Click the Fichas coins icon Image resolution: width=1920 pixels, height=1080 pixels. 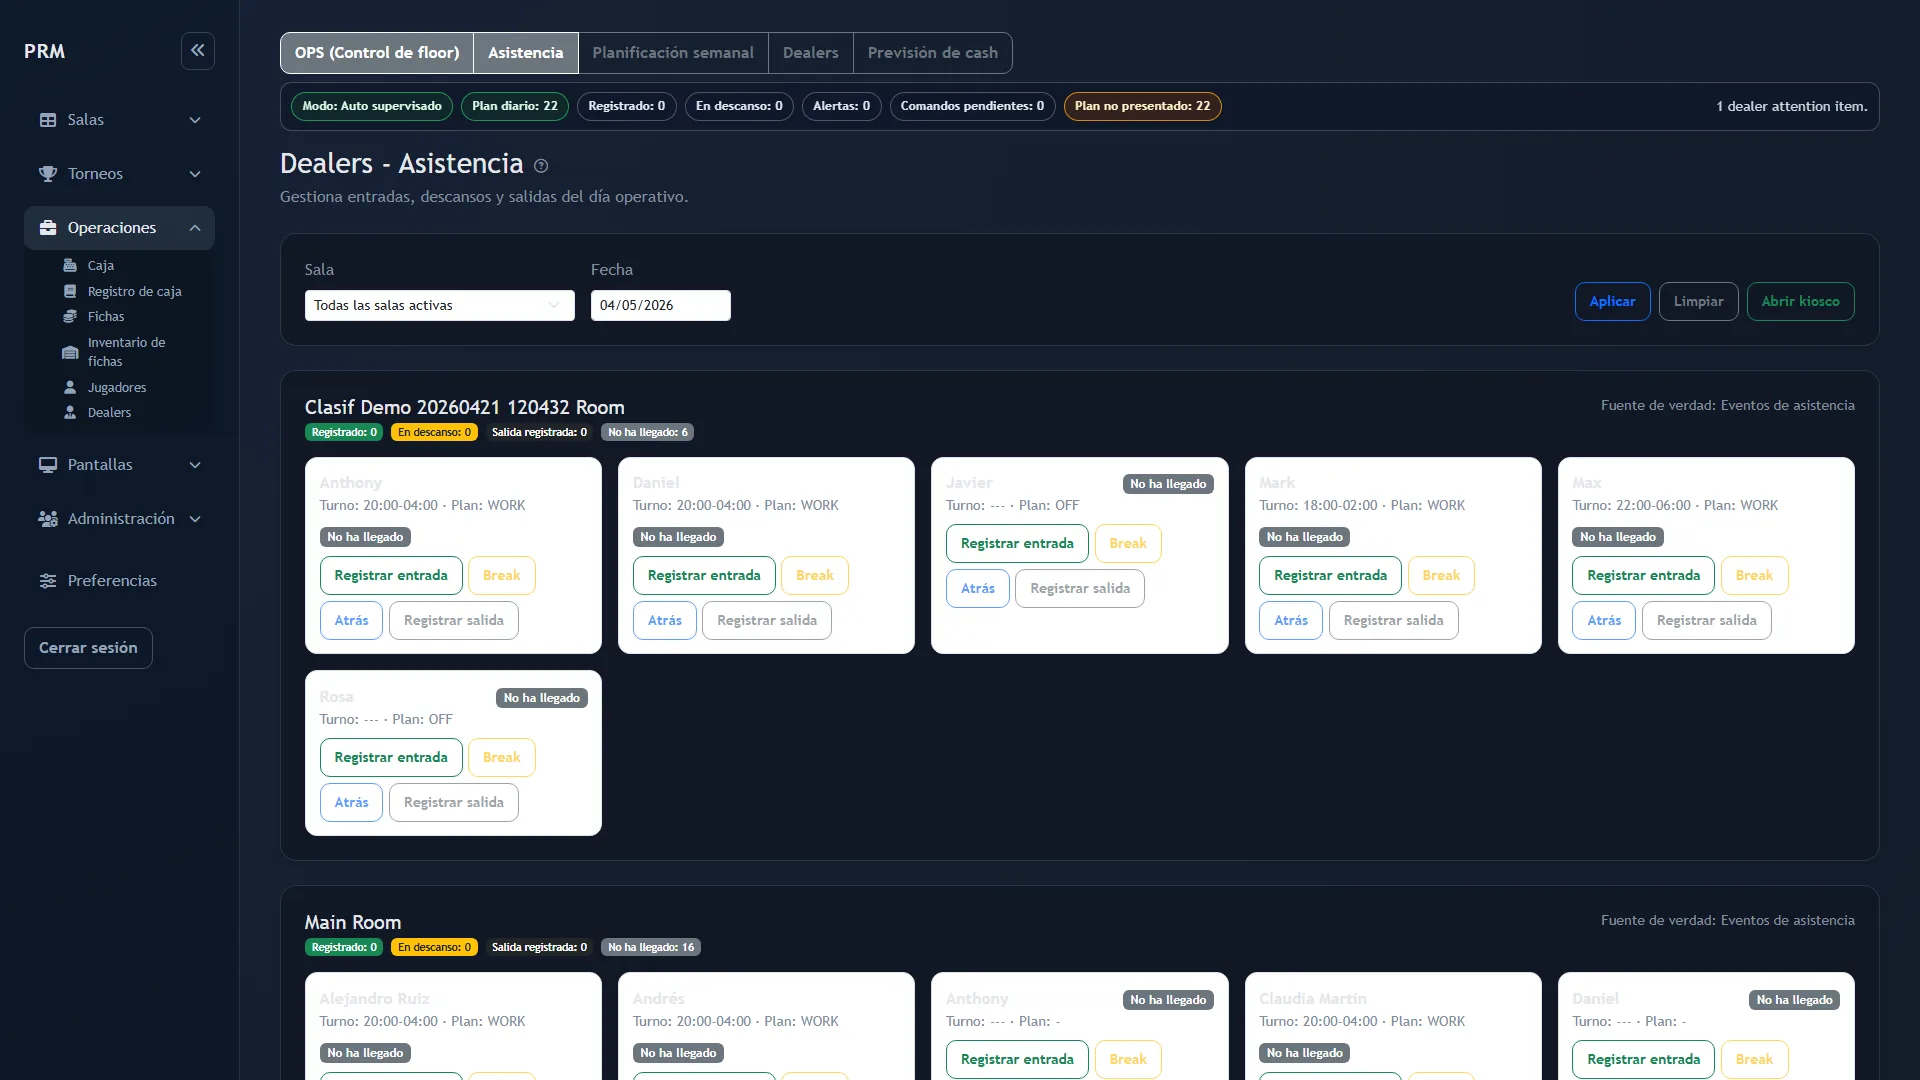click(x=70, y=316)
